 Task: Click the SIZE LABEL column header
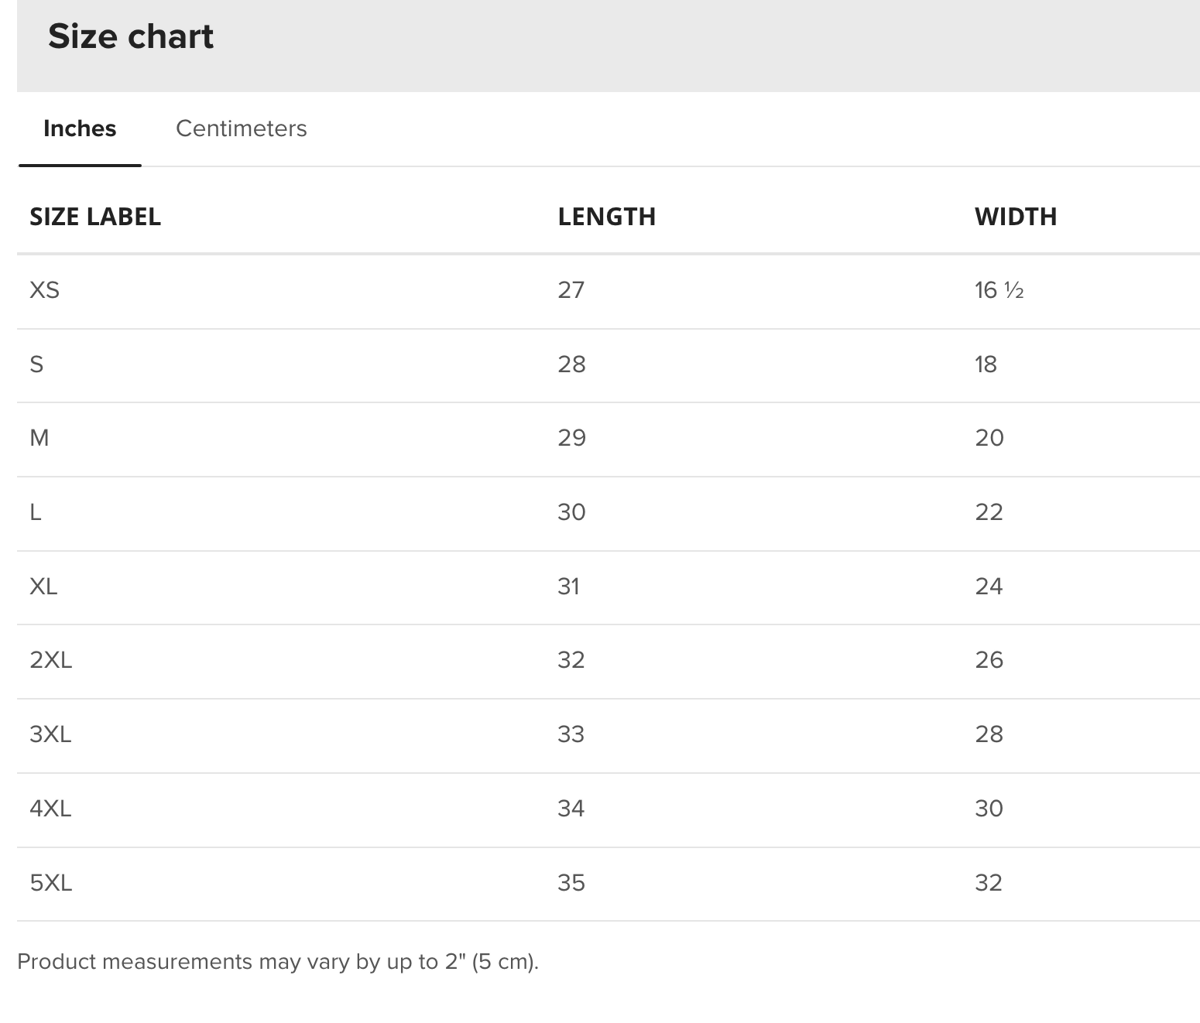95,217
